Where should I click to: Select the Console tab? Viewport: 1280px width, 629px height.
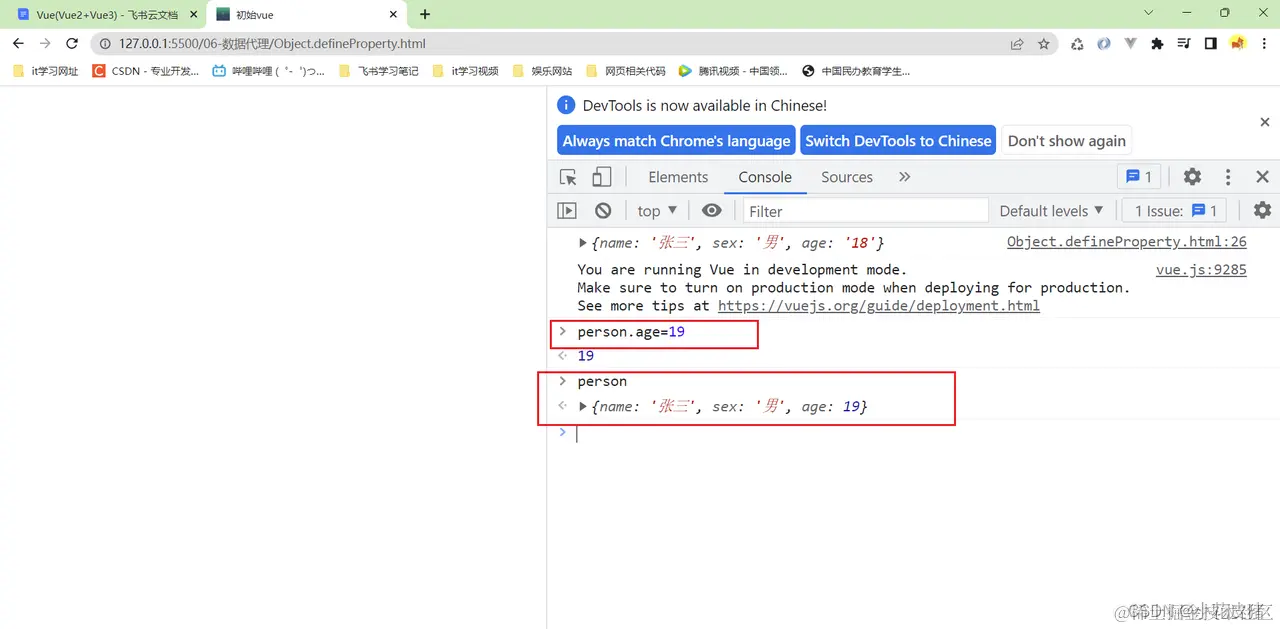tap(765, 177)
